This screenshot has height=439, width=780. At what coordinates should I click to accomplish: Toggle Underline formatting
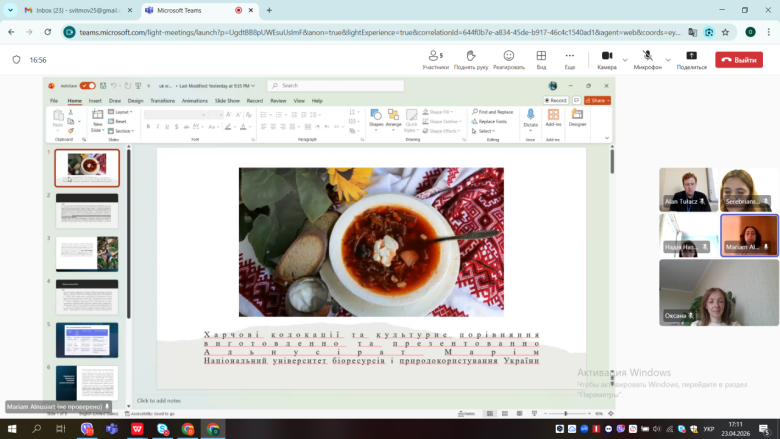point(167,127)
